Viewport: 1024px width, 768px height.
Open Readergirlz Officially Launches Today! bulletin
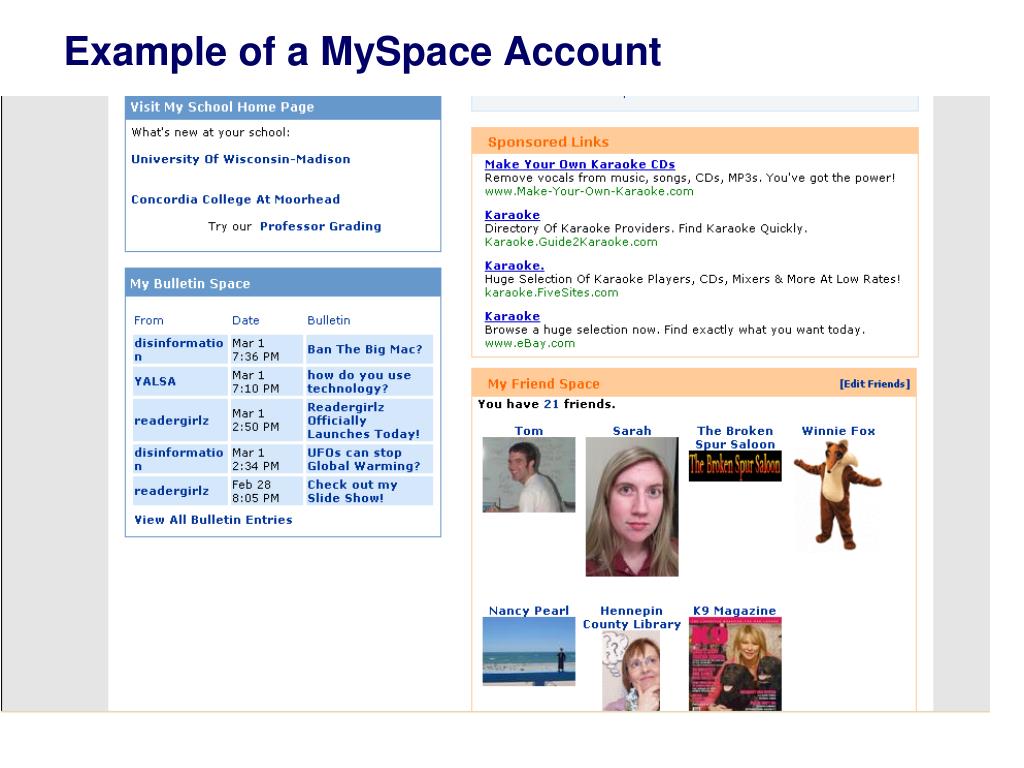coord(364,421)
